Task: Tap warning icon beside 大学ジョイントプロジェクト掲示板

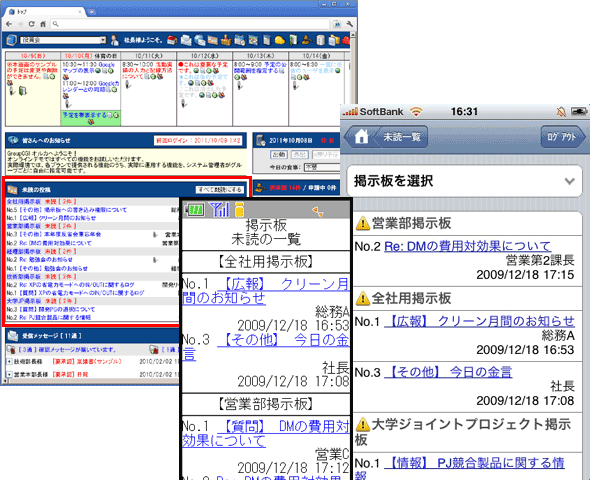Action: [x=362, y=424]
